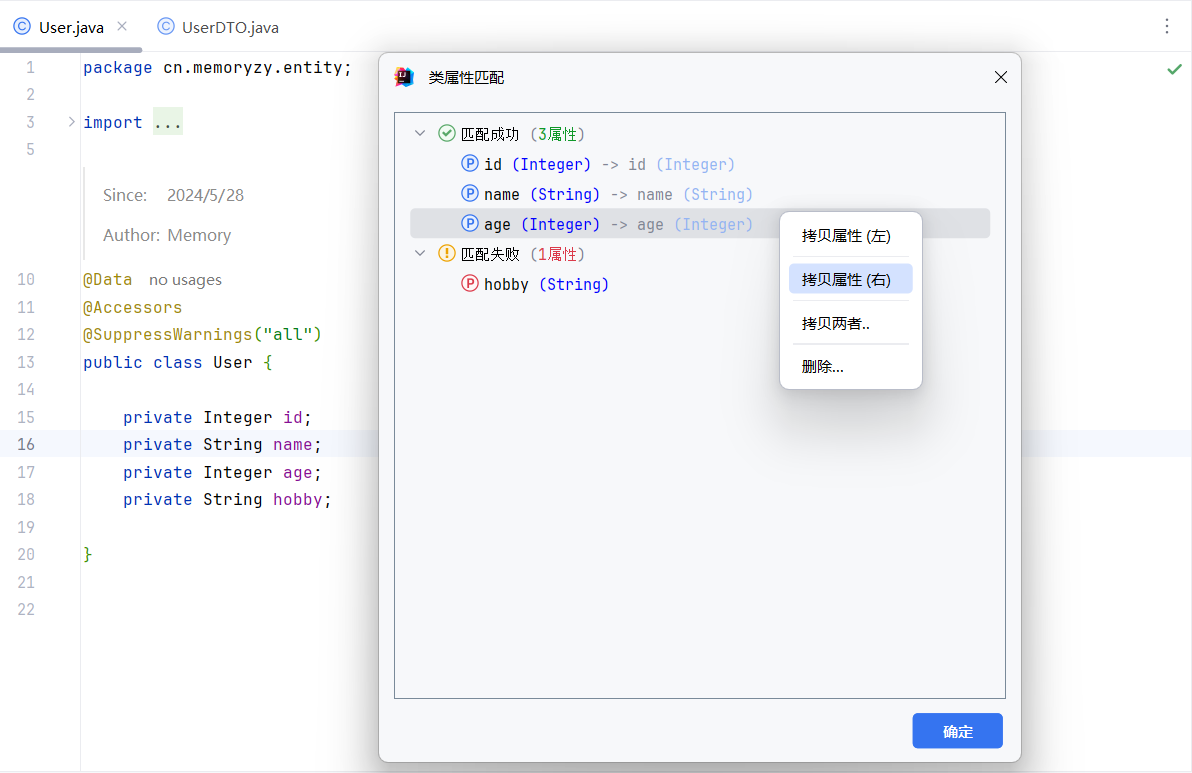Choose 拷贝属性 (左) from context menu

846,236
